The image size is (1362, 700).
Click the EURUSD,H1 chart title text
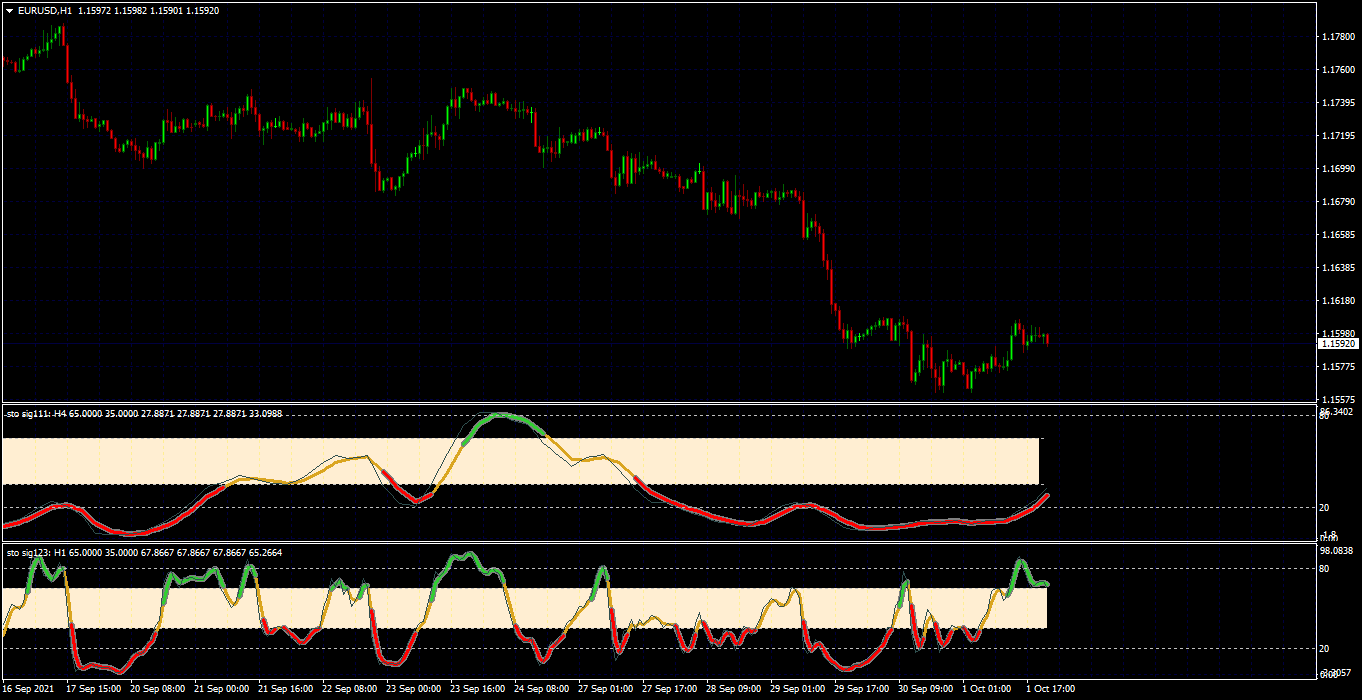(45, 11)
